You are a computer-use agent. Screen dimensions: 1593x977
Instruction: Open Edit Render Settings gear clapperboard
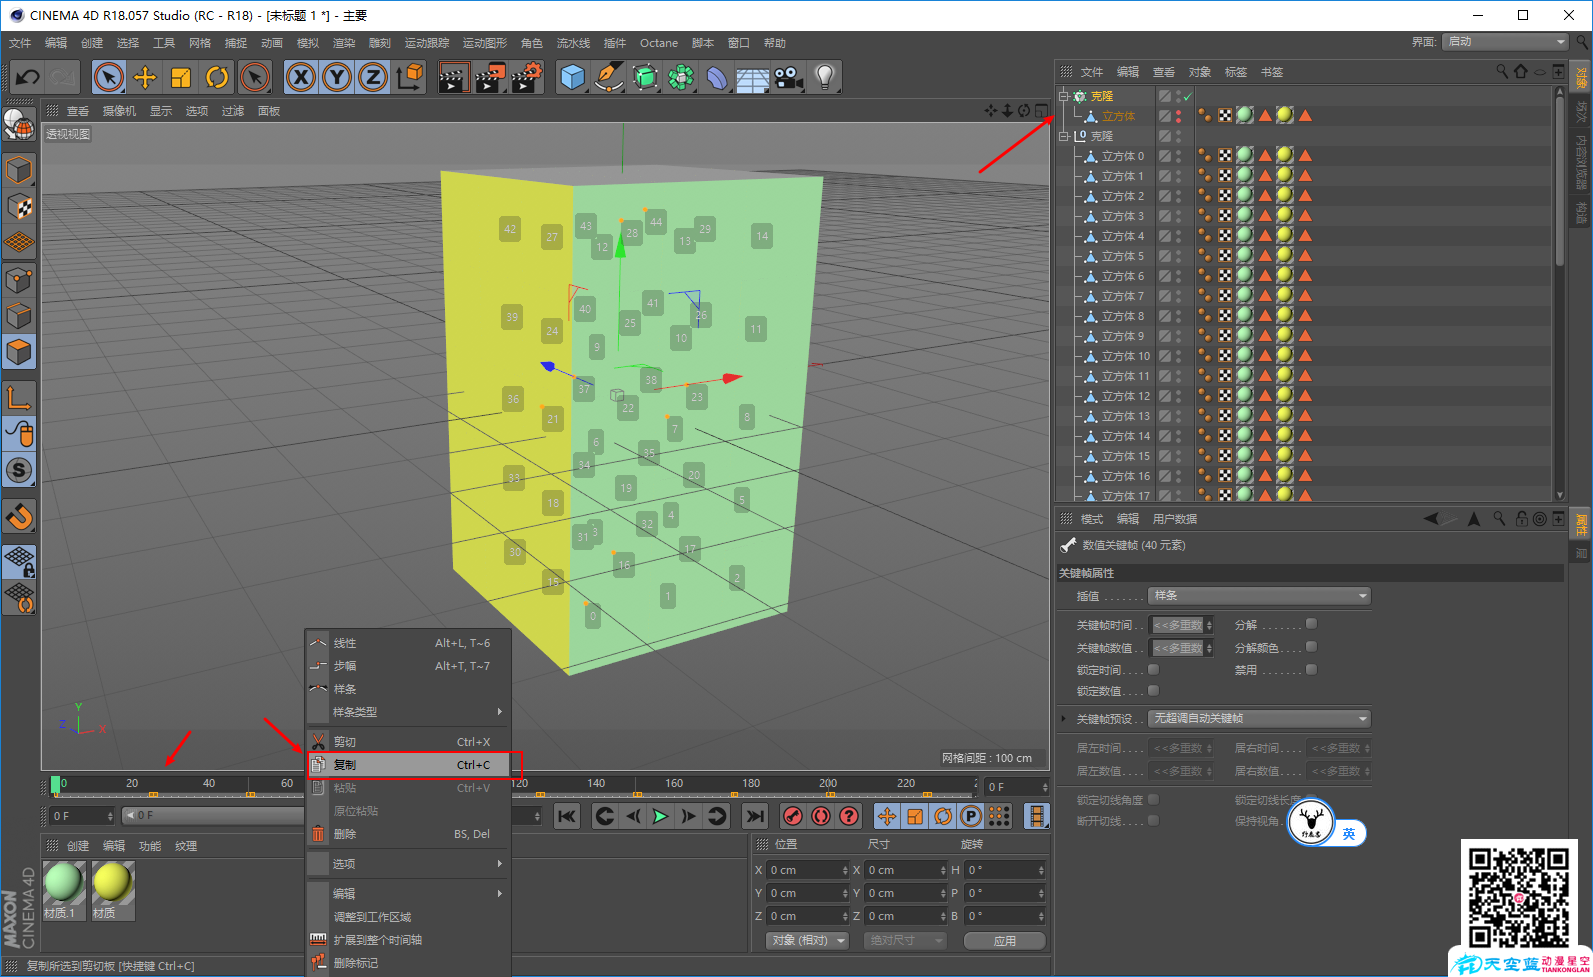527,77
